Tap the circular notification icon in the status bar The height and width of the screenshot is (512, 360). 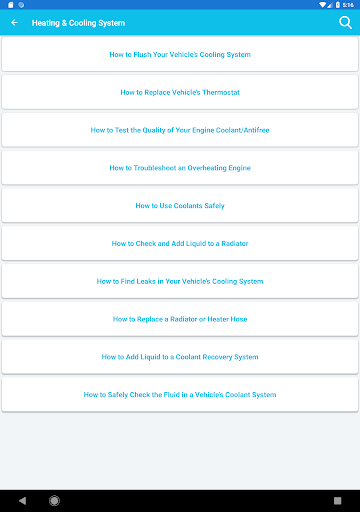[x=21, y=5]
